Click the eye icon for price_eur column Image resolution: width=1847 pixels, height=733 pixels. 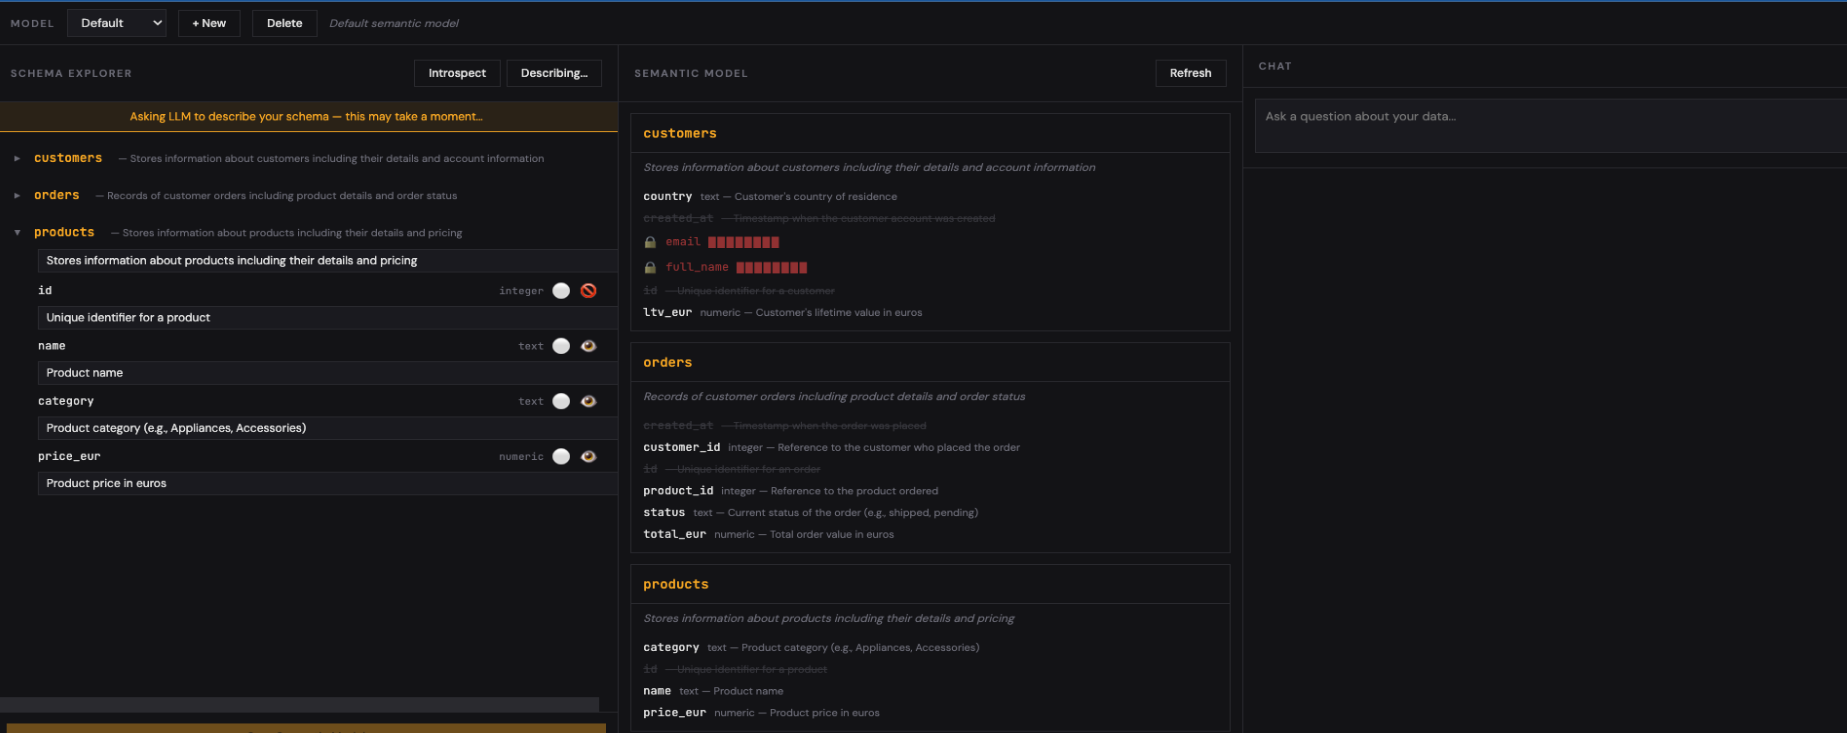point(589,456)
